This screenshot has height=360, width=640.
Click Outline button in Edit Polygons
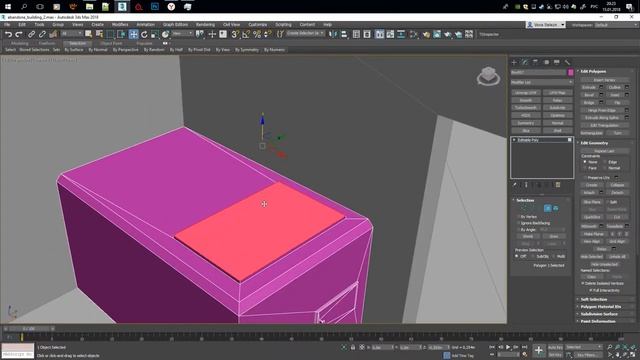(x=614, y=87)
